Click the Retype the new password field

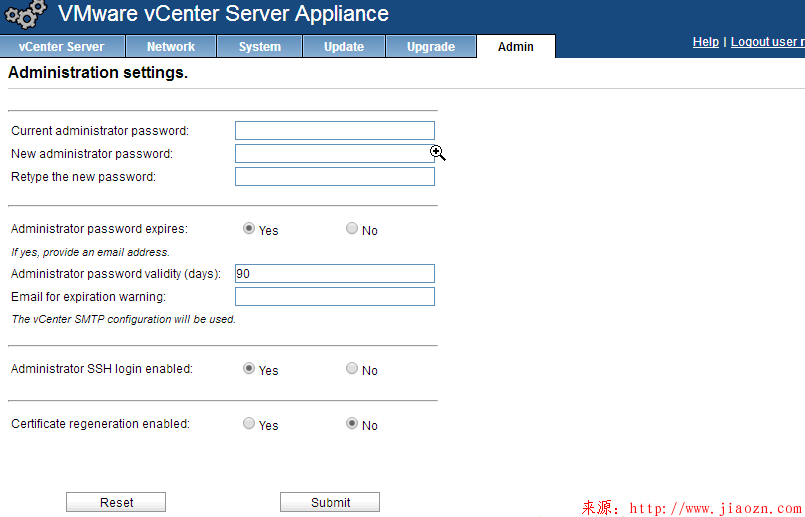pyautogui.click(x=334, y=177)
